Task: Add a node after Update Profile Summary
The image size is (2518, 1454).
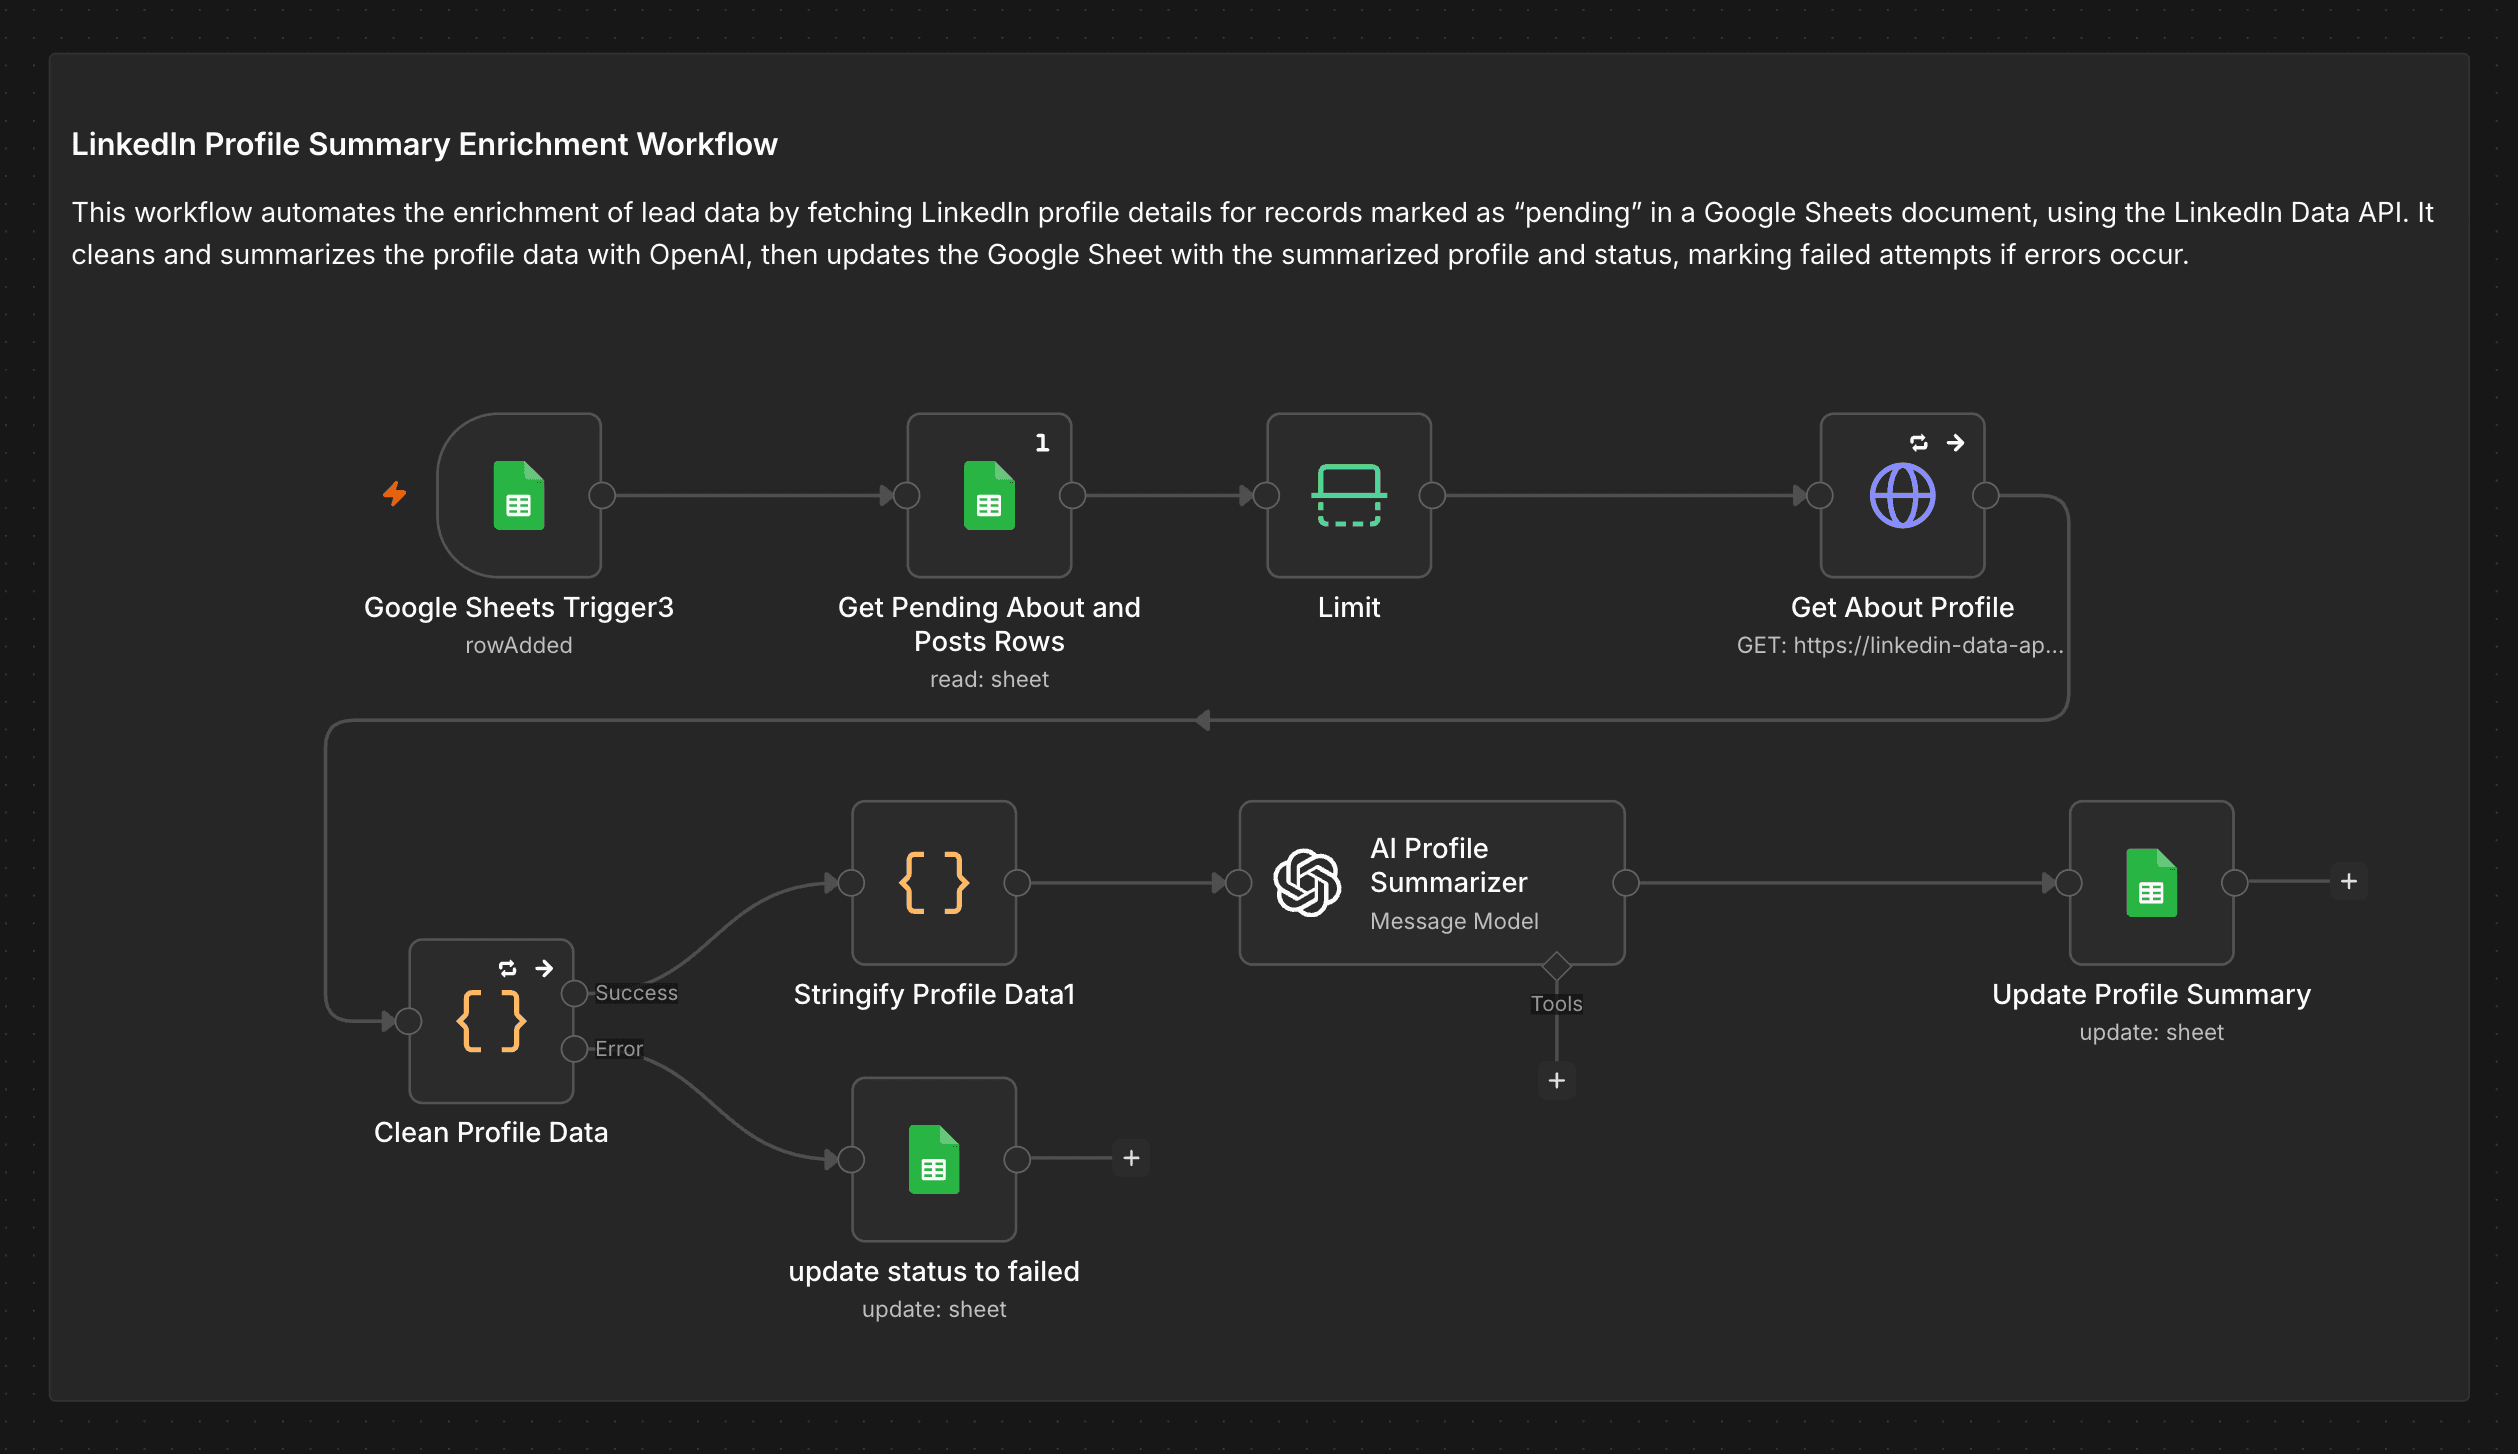Action: [2349, 882]
